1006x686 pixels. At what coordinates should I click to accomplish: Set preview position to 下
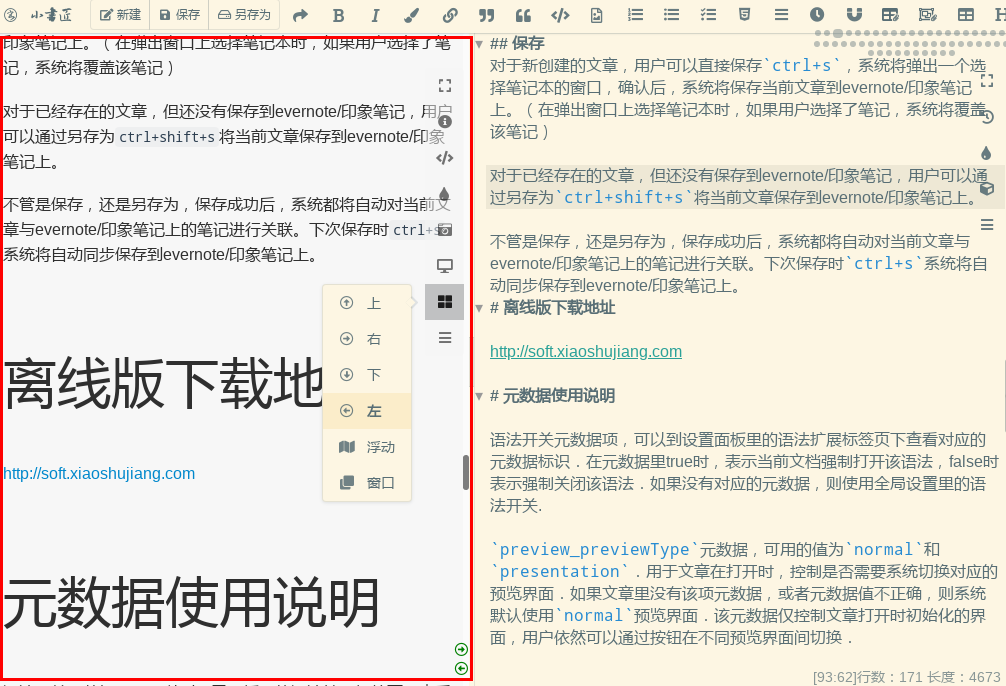click(x=367, y=375)
